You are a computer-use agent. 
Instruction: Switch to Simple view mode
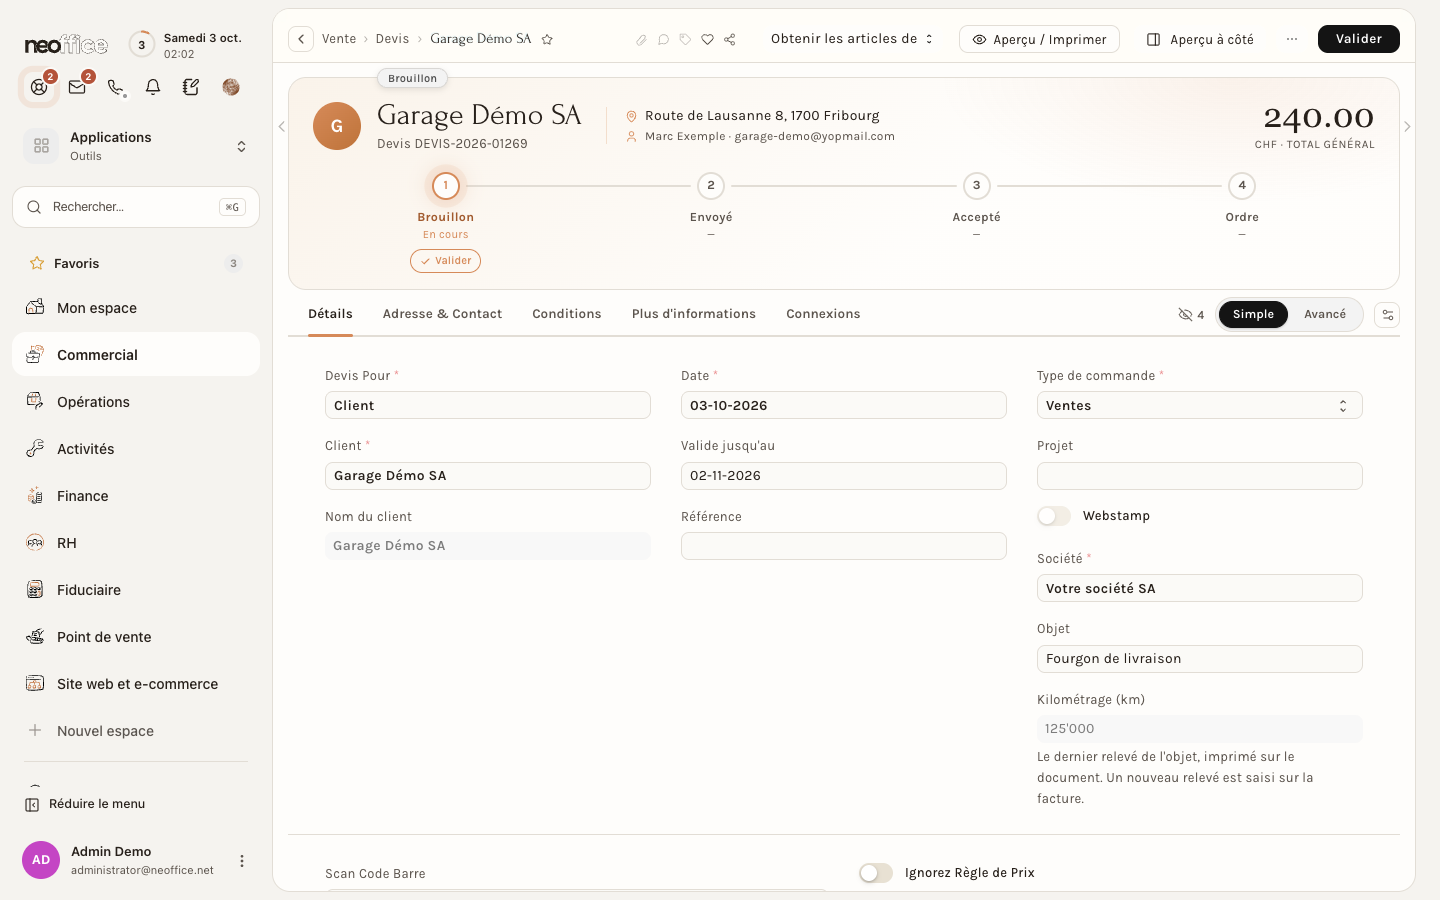[x=1253, y=314]
